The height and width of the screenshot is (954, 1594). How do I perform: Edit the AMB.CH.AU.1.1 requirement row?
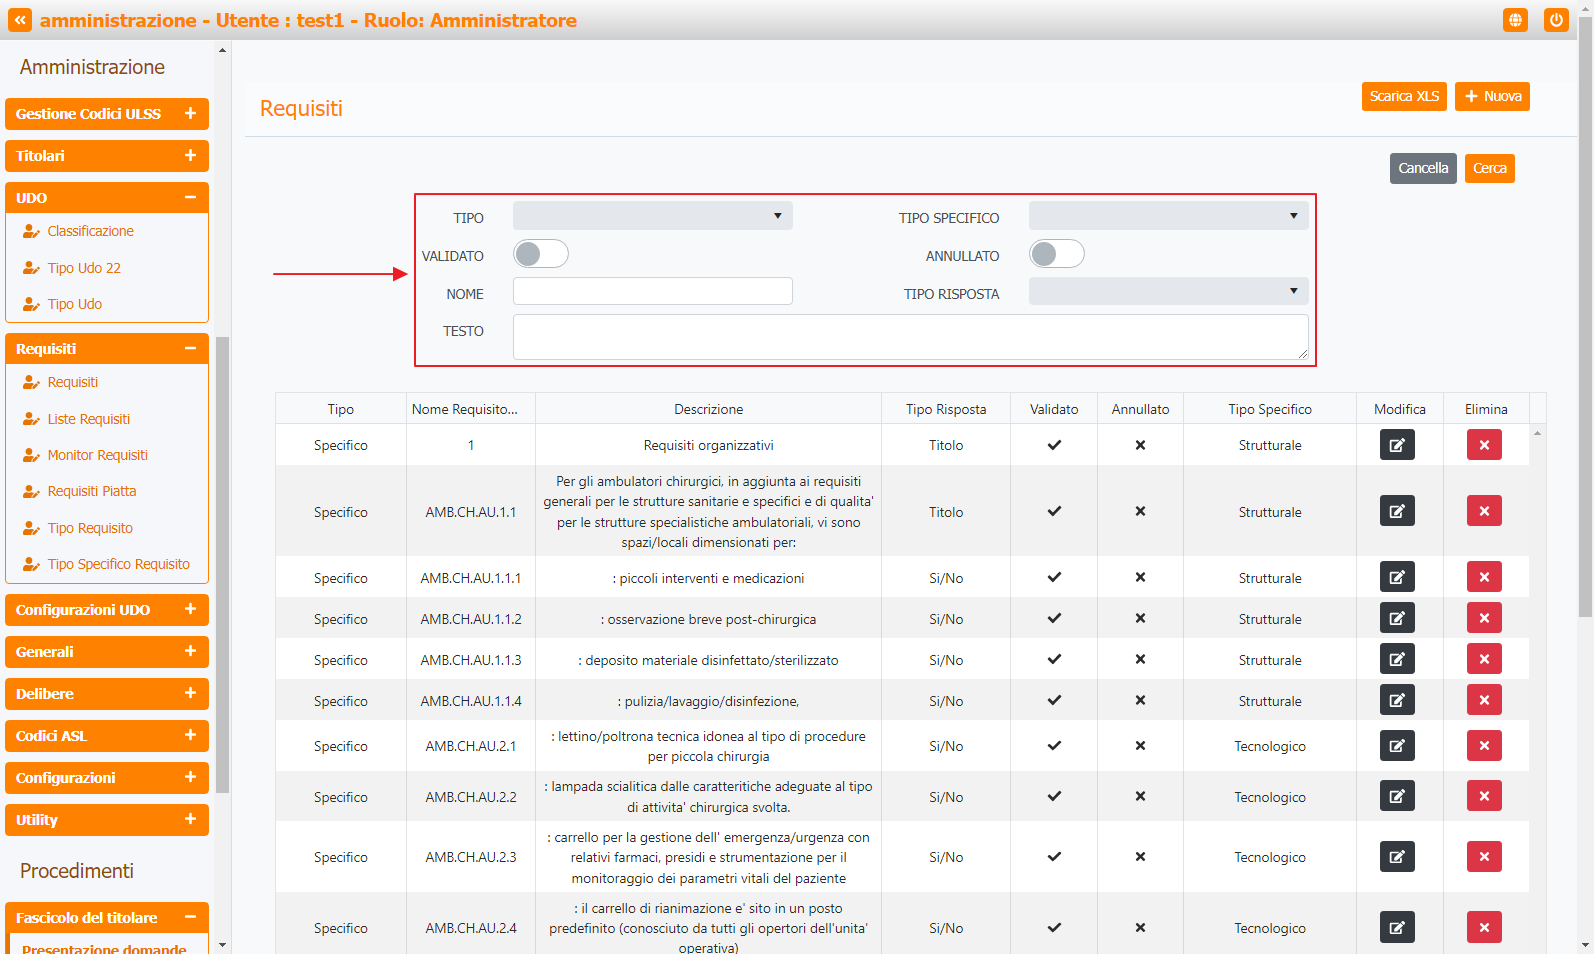click(x=1397, y=511)
